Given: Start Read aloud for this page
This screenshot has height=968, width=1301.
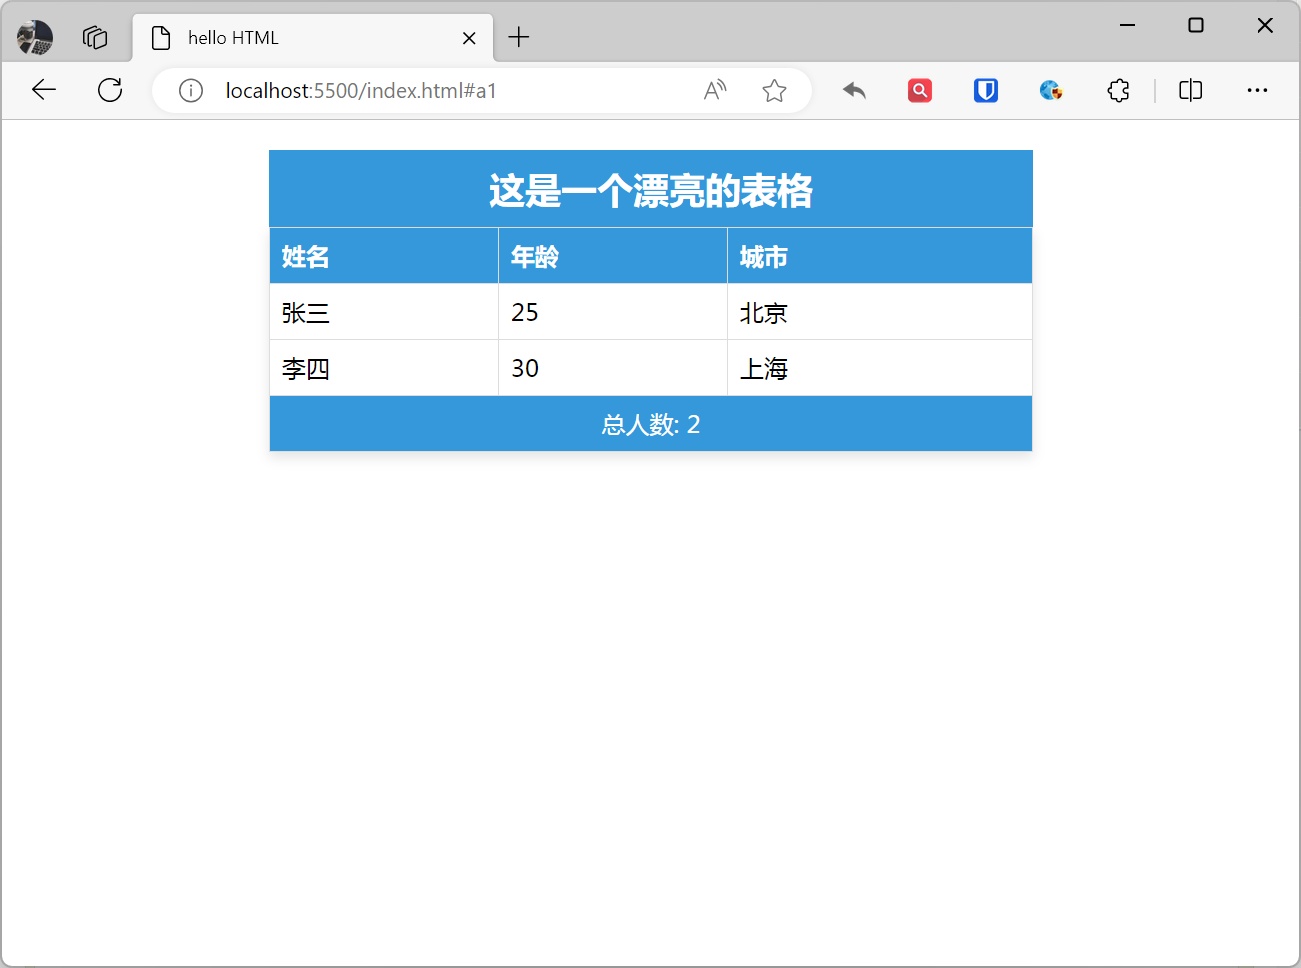Looking at the screenshot, I should pyautogui.click(x=714, y=90).
